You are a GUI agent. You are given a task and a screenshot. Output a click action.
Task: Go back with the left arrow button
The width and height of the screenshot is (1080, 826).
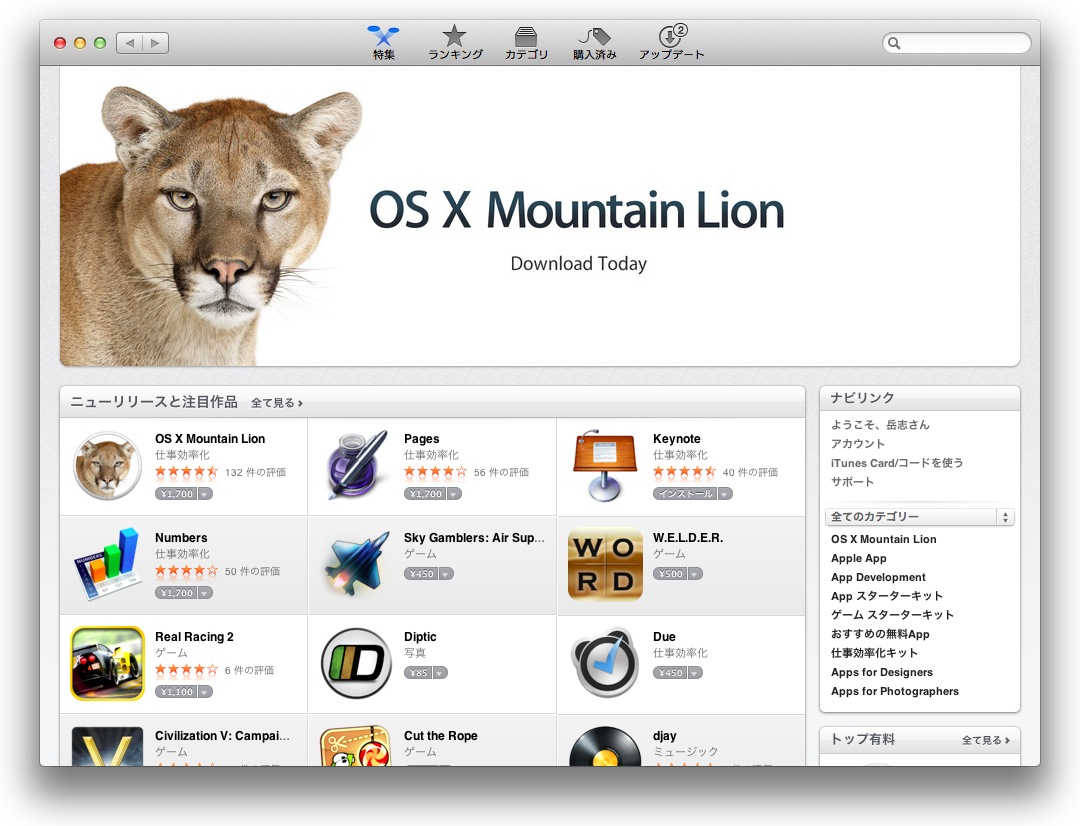130,43
